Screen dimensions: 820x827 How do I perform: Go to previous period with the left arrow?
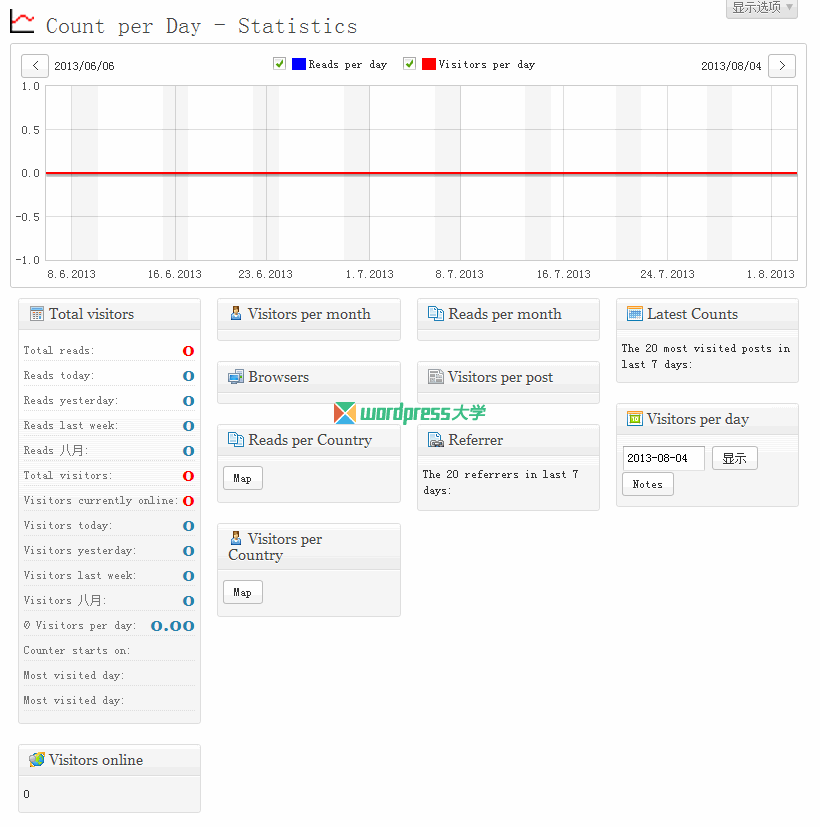(x=33, y=65)
